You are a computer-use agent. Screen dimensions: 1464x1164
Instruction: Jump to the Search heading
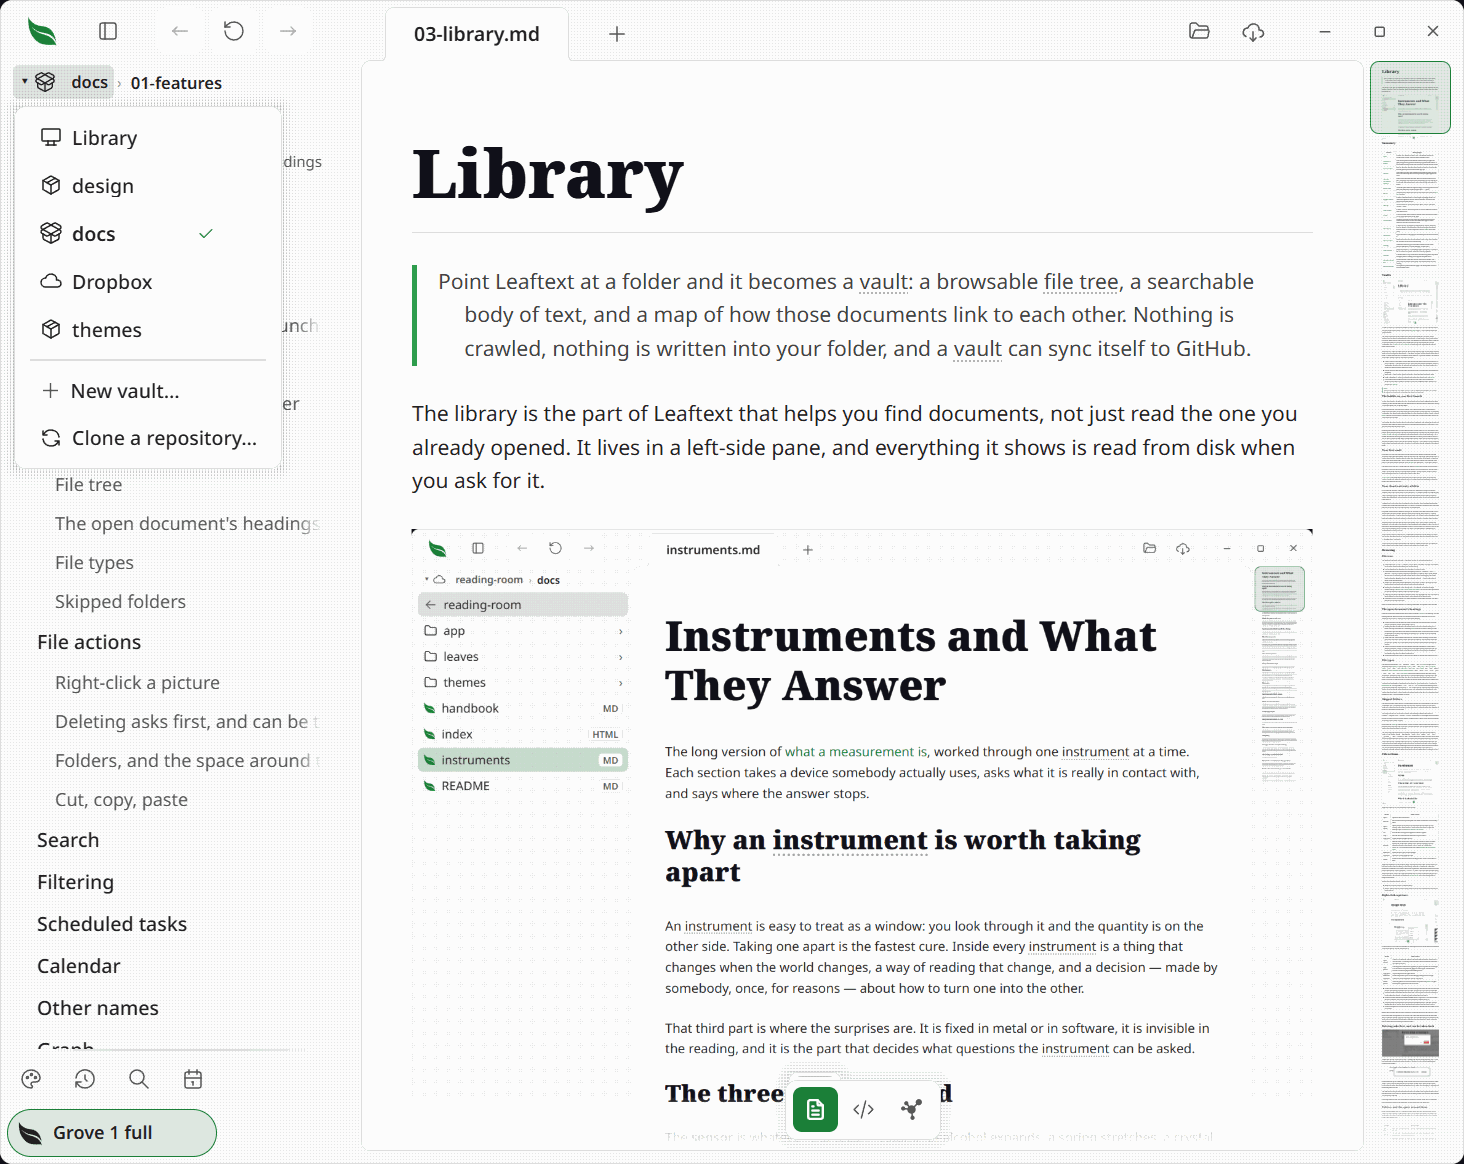point(68,840)
